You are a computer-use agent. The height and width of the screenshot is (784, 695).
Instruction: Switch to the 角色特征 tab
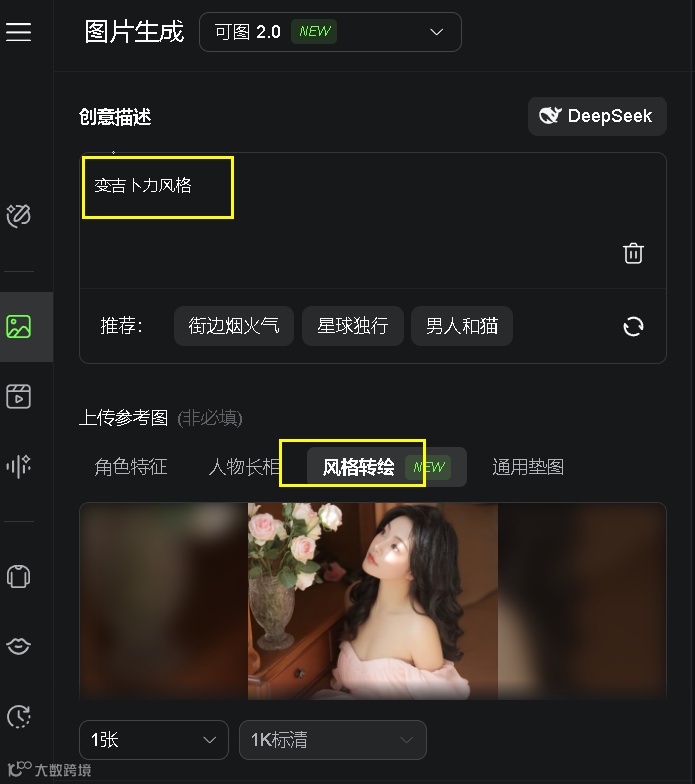coord(130,467)
